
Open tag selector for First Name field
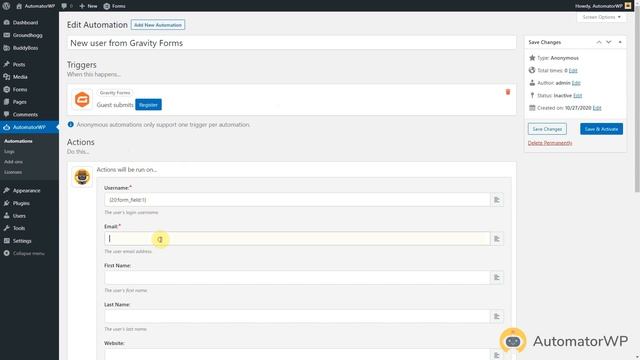497,278
